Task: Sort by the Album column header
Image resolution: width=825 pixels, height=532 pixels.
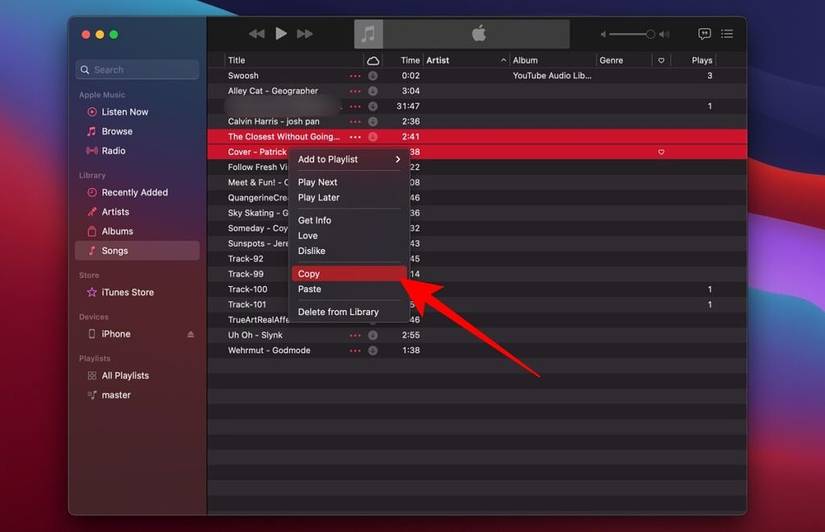Action: (x=552, y=61)
